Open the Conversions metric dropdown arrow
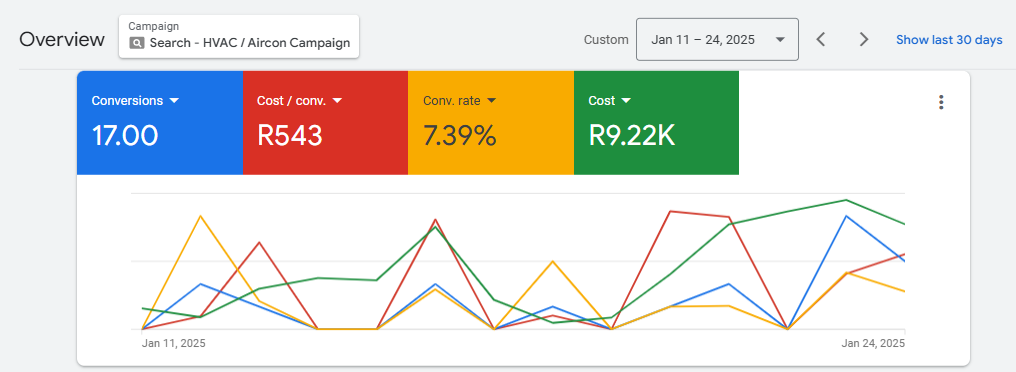 [174, 101]
